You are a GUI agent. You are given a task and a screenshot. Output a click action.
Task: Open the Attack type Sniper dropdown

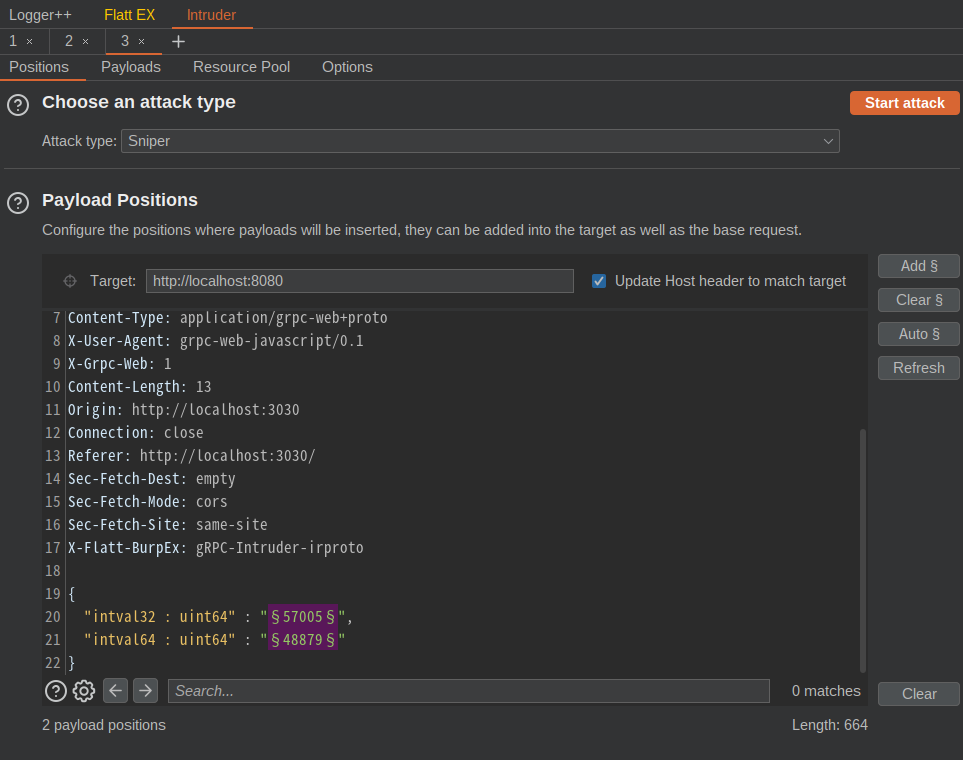480,141
